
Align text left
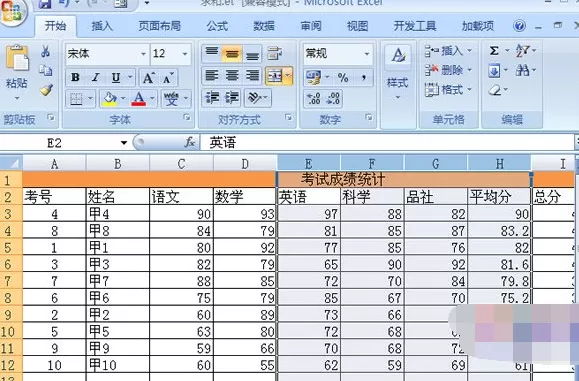[x=212, y=76]
